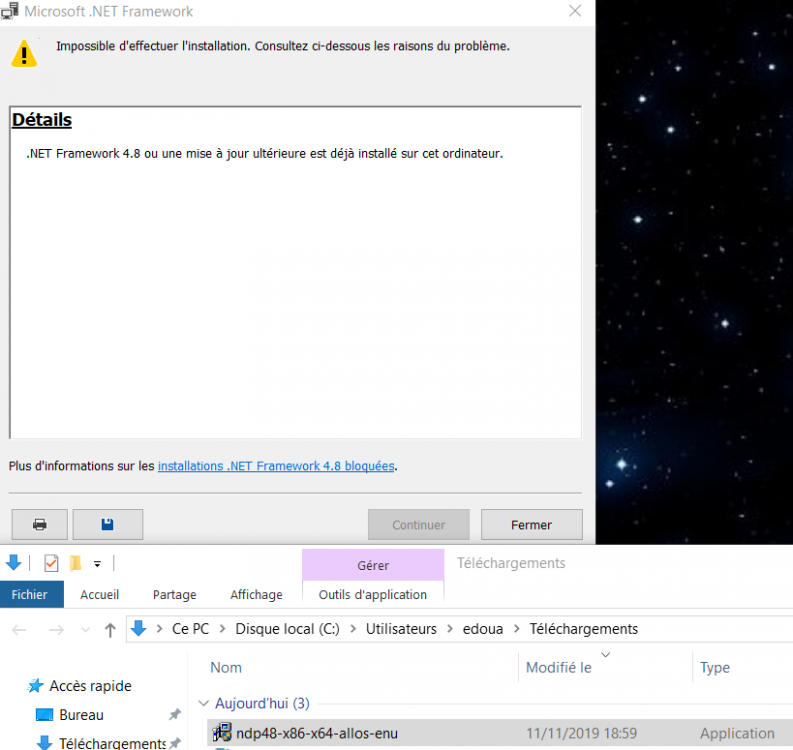Click the yellow warning triangle icon
793x750 pixels.
(24, 54)
